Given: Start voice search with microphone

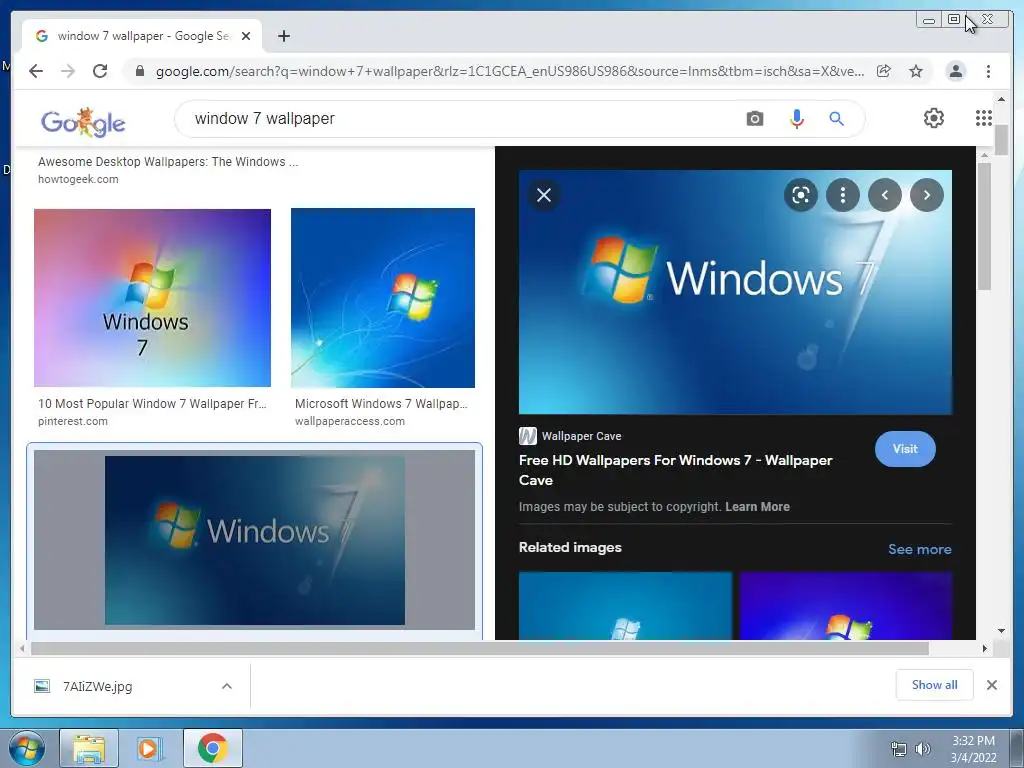Looking at the screenshot, I should point(797,119).
